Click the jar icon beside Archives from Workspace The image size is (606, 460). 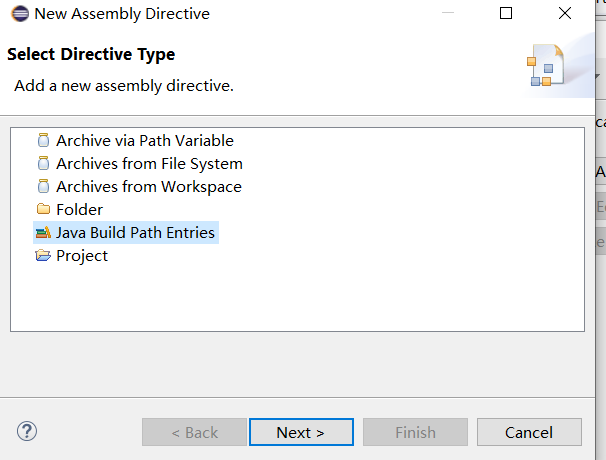[x=43, y=187]
